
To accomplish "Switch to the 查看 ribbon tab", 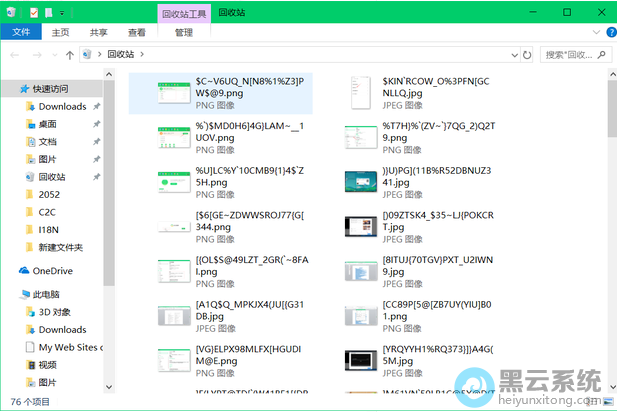I will (x=136, y=32).
